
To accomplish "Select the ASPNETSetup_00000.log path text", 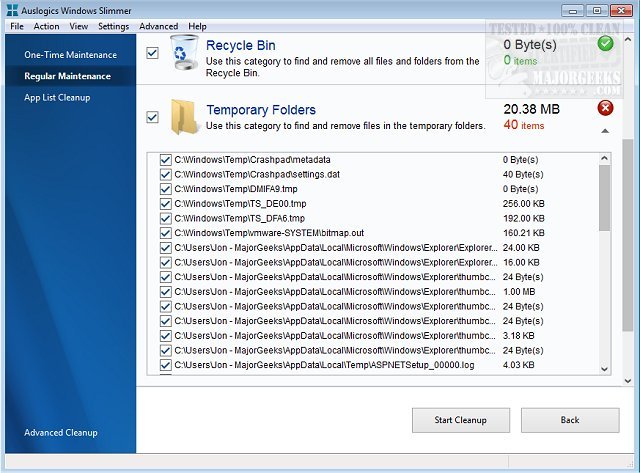I will (x=324, y=365).
